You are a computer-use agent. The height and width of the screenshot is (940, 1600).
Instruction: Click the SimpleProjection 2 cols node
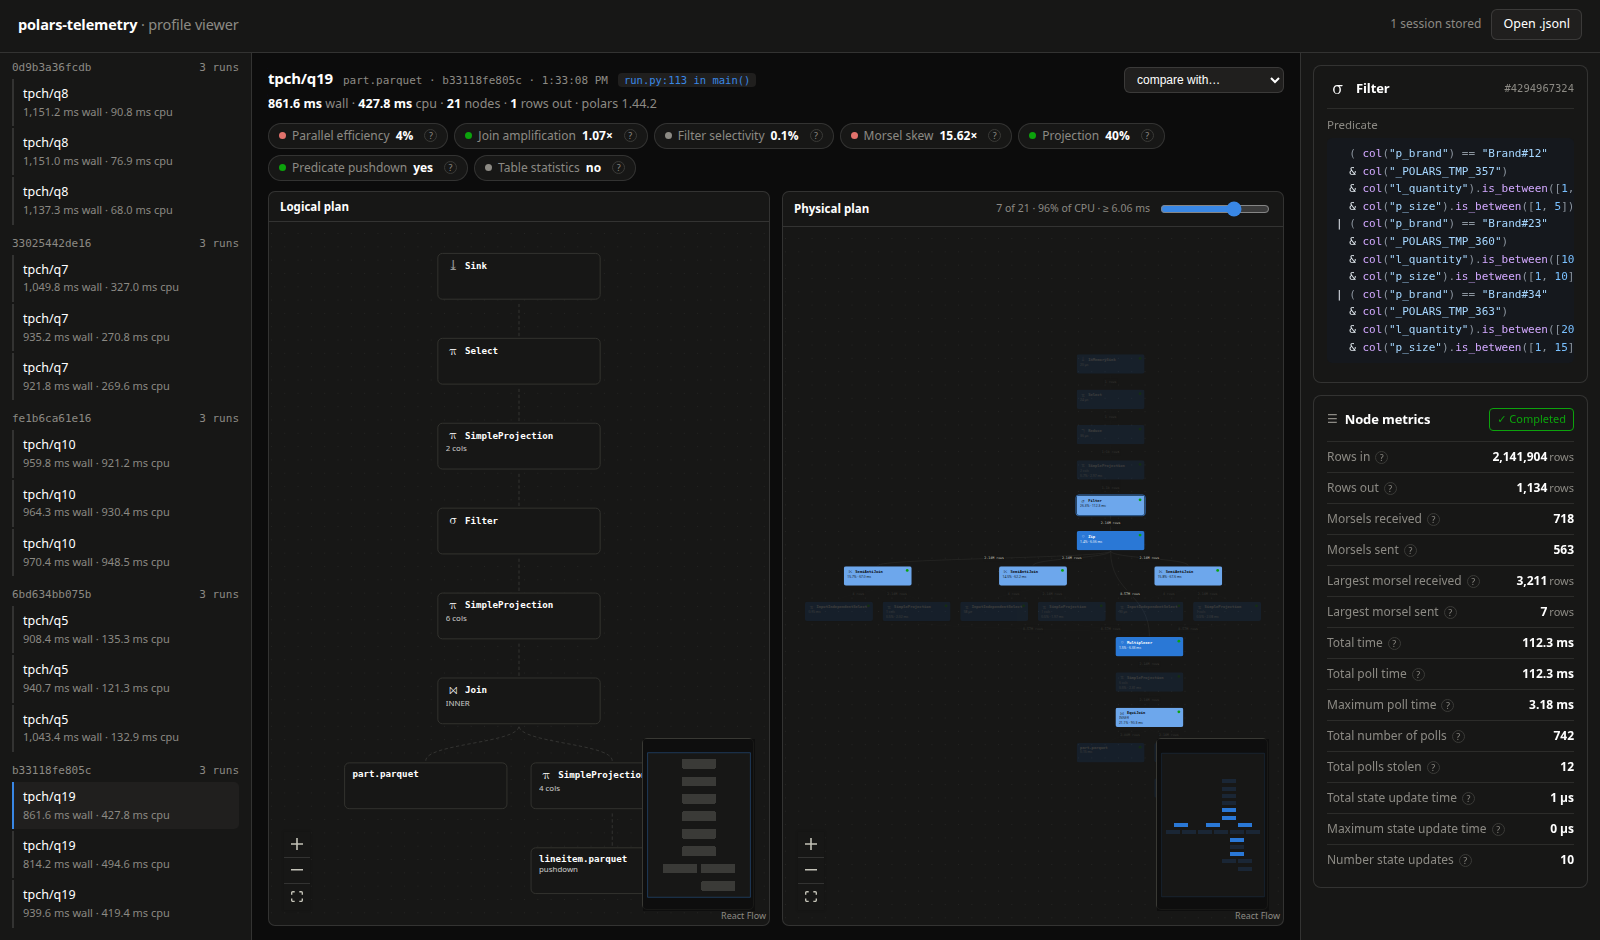519,446
